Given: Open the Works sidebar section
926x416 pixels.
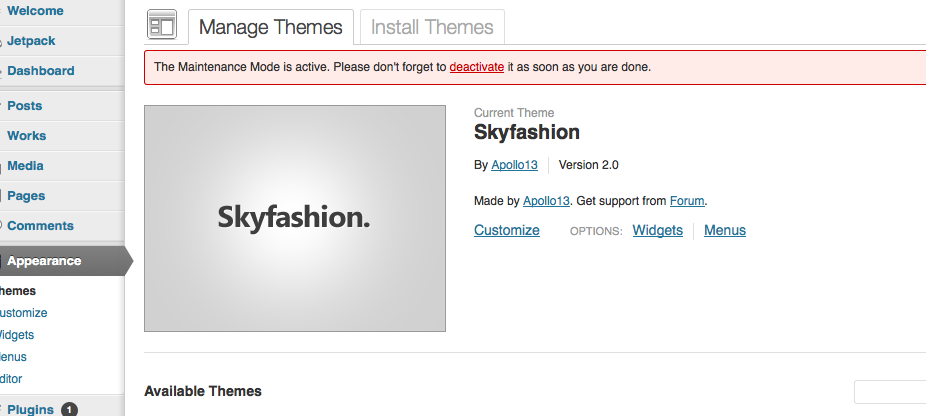Looking at the screenshot, I should (x=27, y=136).
